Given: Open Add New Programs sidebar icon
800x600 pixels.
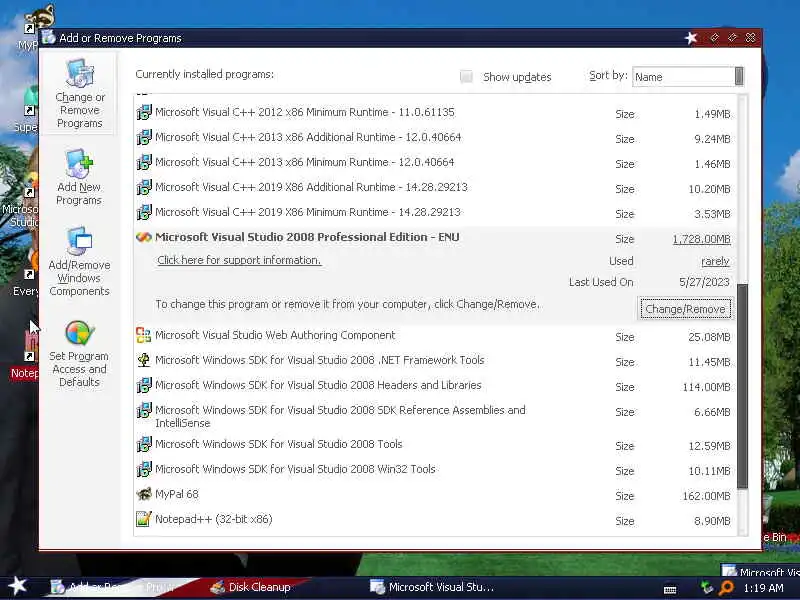Looking at the screenshot, I should click(80, 164).
